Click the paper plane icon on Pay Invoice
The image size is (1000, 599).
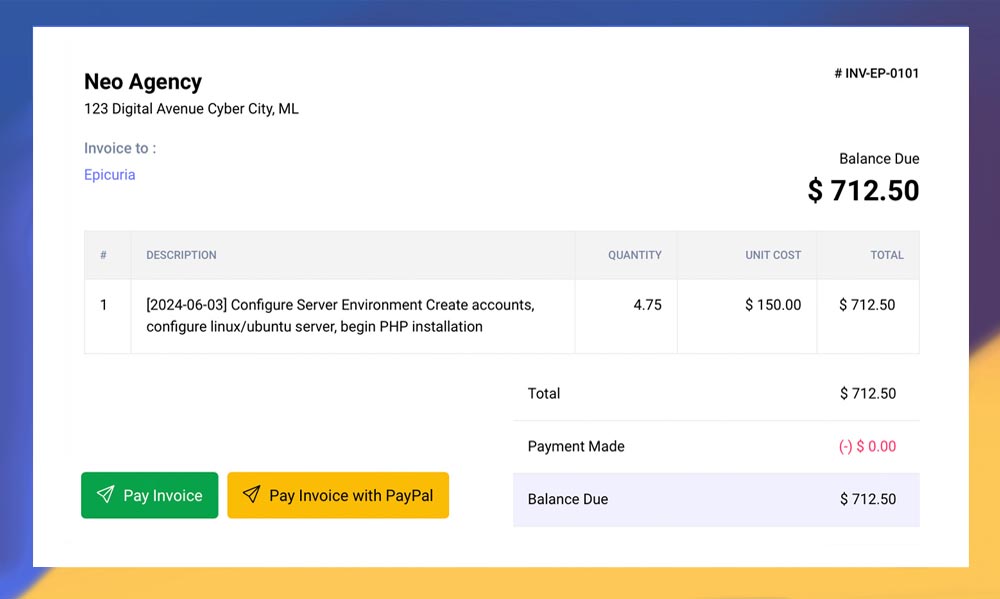pyautogui.click(x=105, y=495)
